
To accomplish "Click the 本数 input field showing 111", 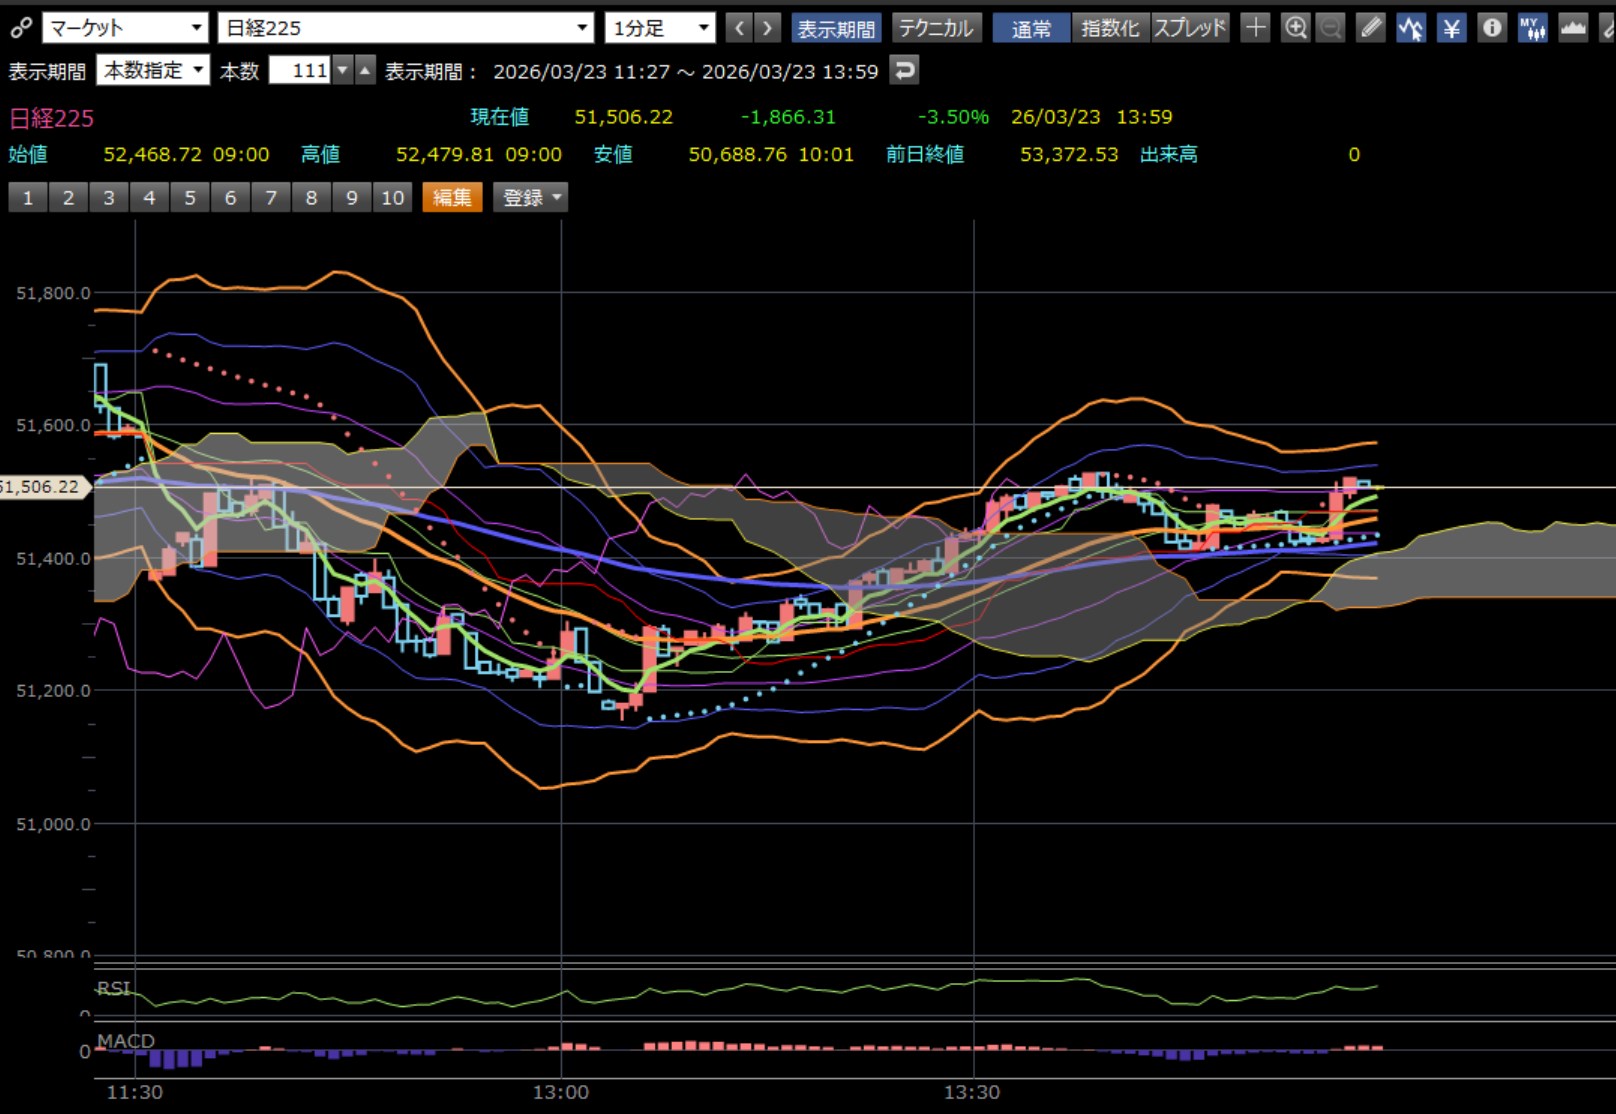I will [x=300, y=71].
